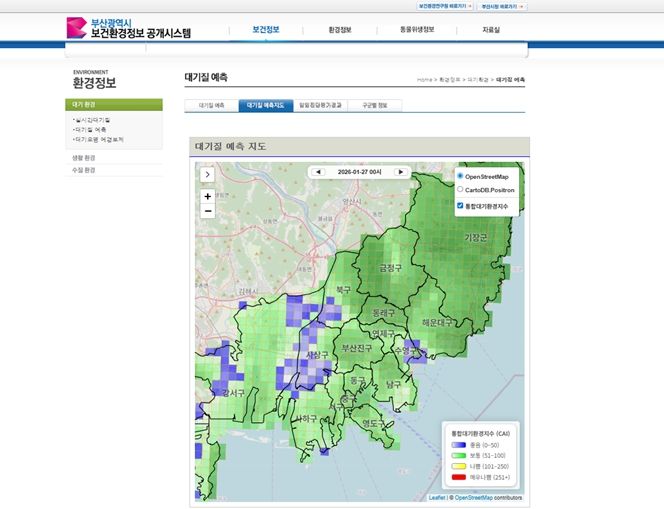Image resolution: width=664 pixels, height=509 pixels.
Task: Select the OpenStreetMap base layer radio
Action: point(460,176)
